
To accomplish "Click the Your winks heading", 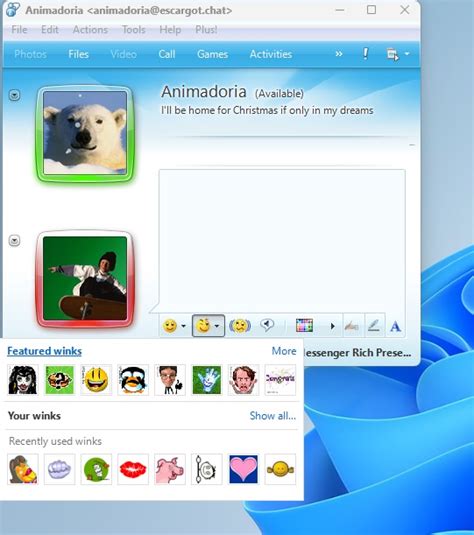I will click(x=34, y=416).
